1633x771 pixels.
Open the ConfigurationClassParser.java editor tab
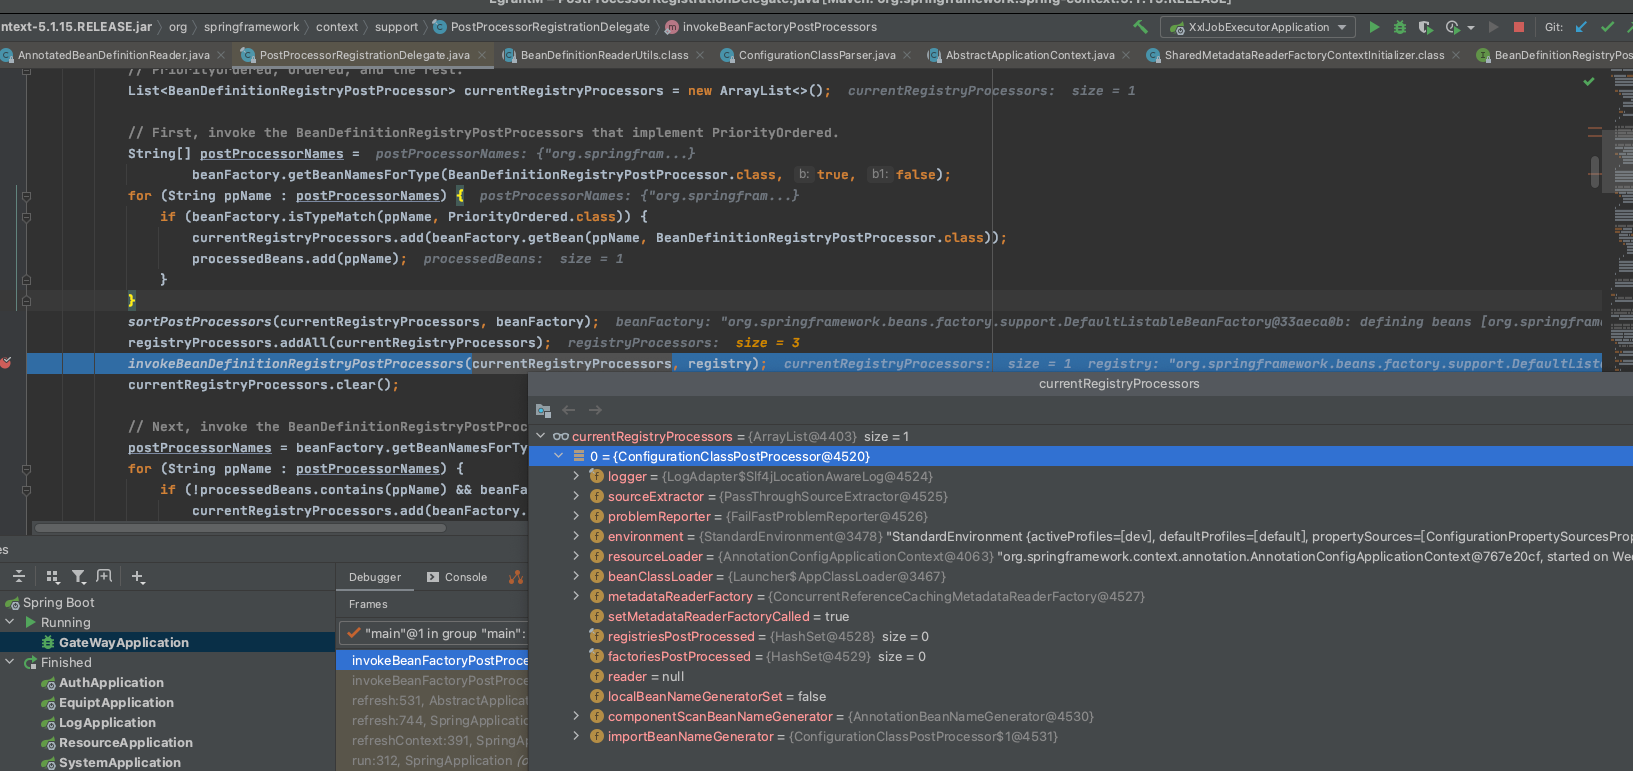[816, 55]
